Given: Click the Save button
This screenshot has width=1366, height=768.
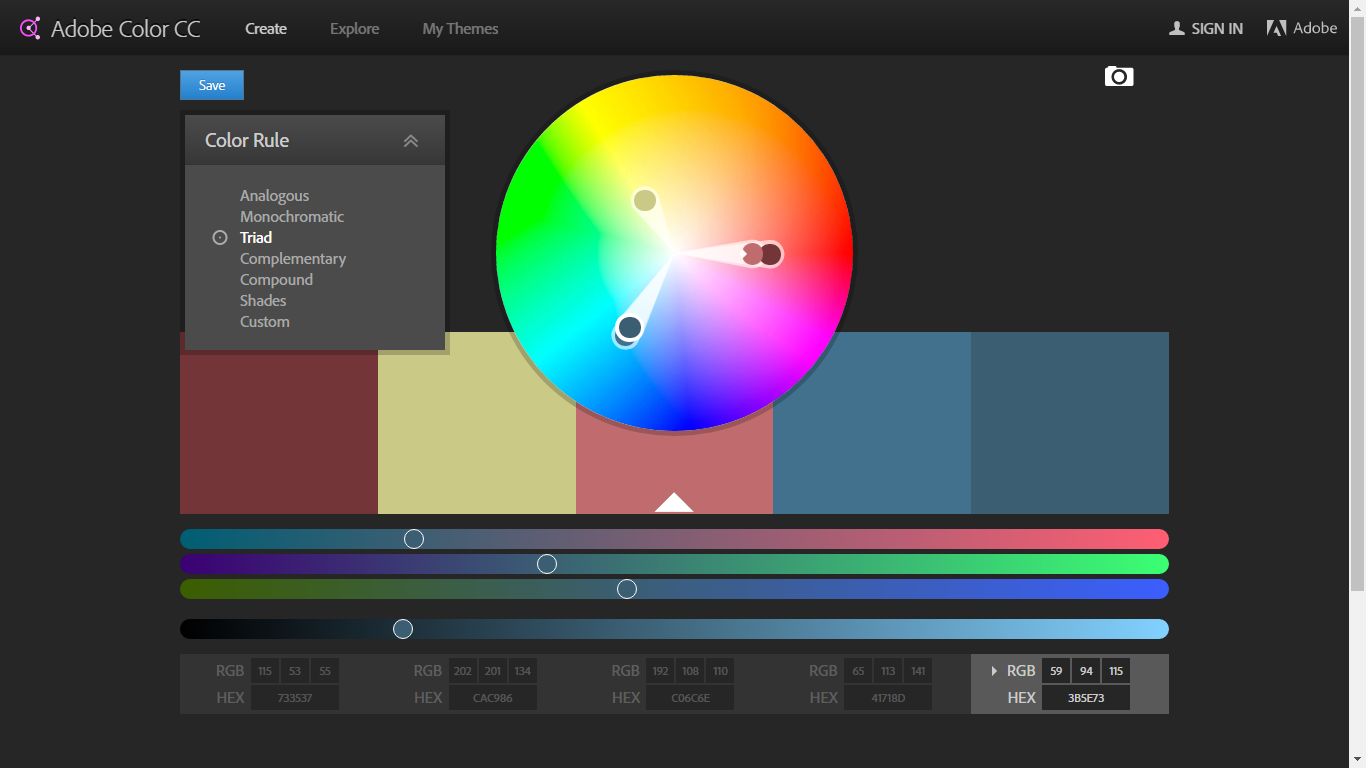Looking at the screenshot, I should [212, 85].
